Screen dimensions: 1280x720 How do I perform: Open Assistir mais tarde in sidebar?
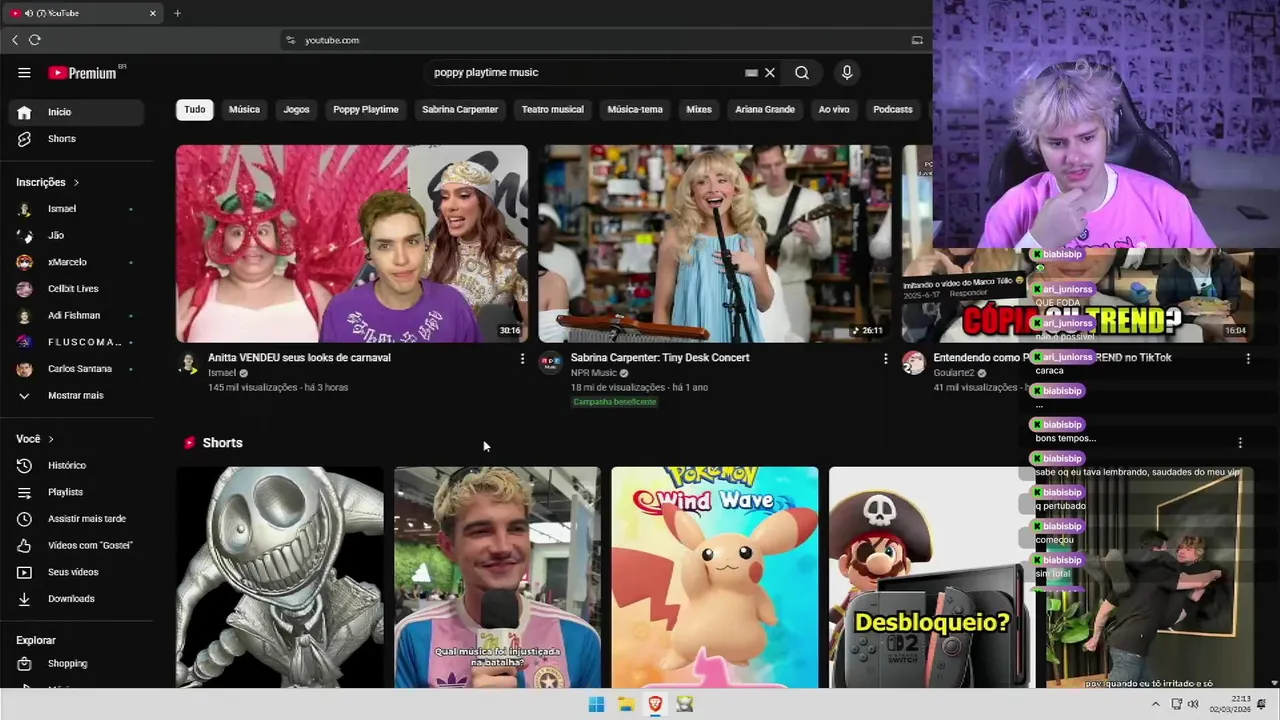[76, 519]
